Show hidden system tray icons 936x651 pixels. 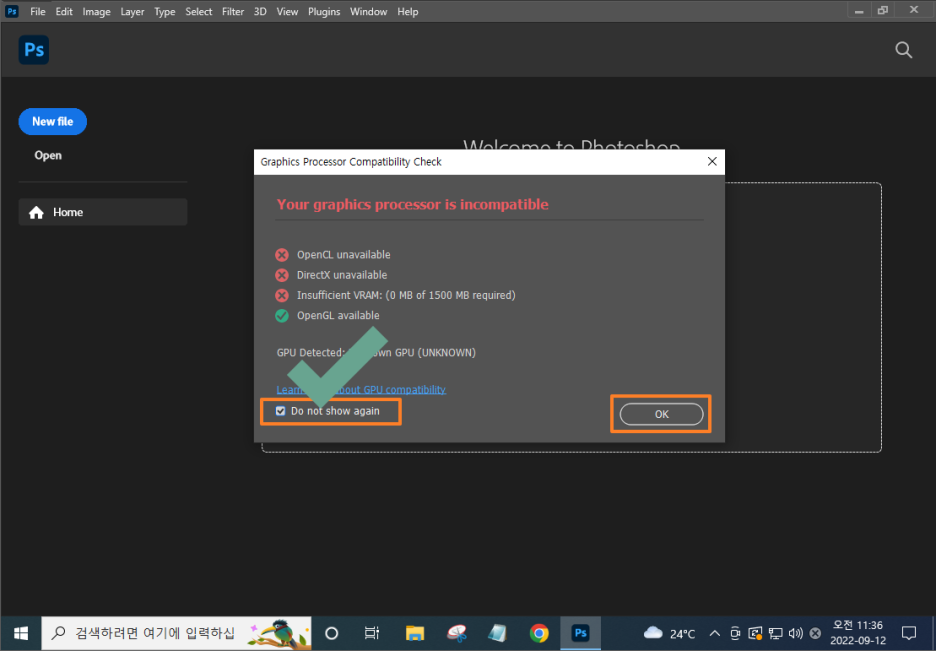click(715, 633)
